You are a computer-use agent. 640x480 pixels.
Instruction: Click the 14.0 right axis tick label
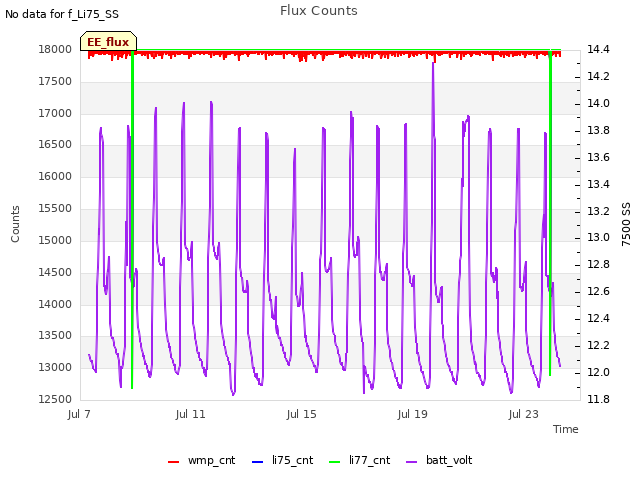(598, 103)
